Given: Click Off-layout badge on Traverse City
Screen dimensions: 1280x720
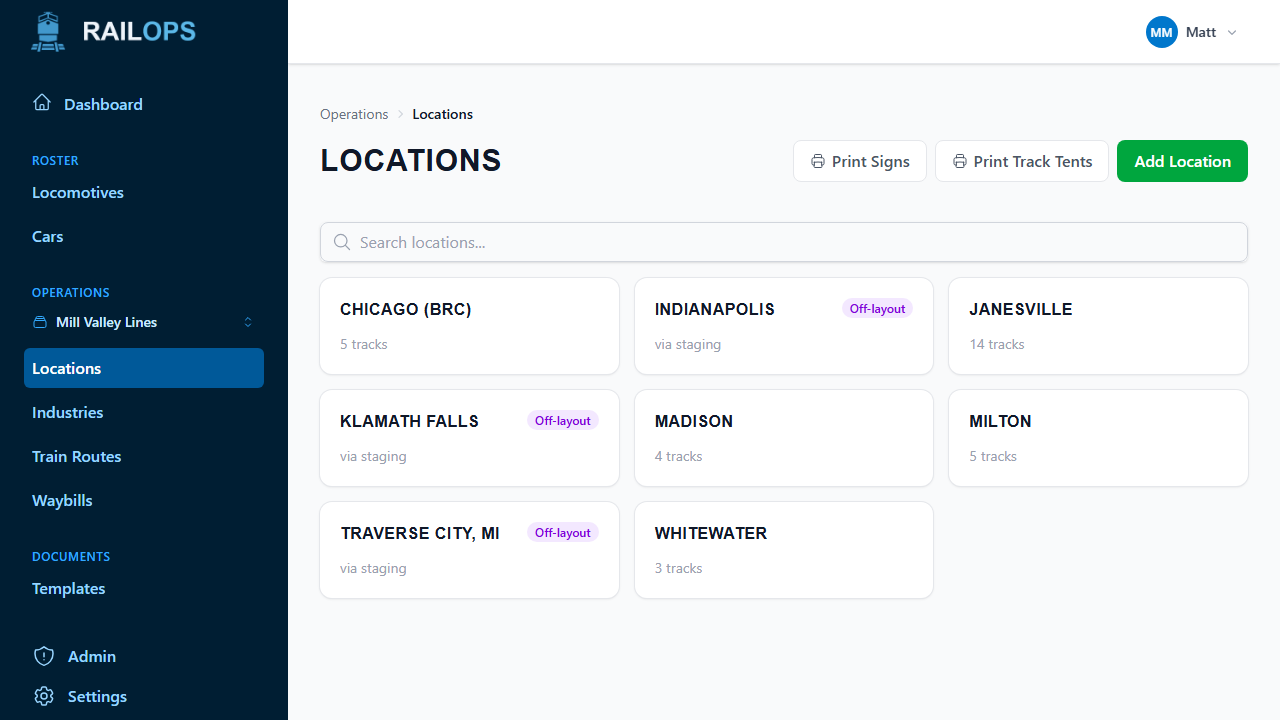Looking at the screenshot, I should click(x=563, y=533).
